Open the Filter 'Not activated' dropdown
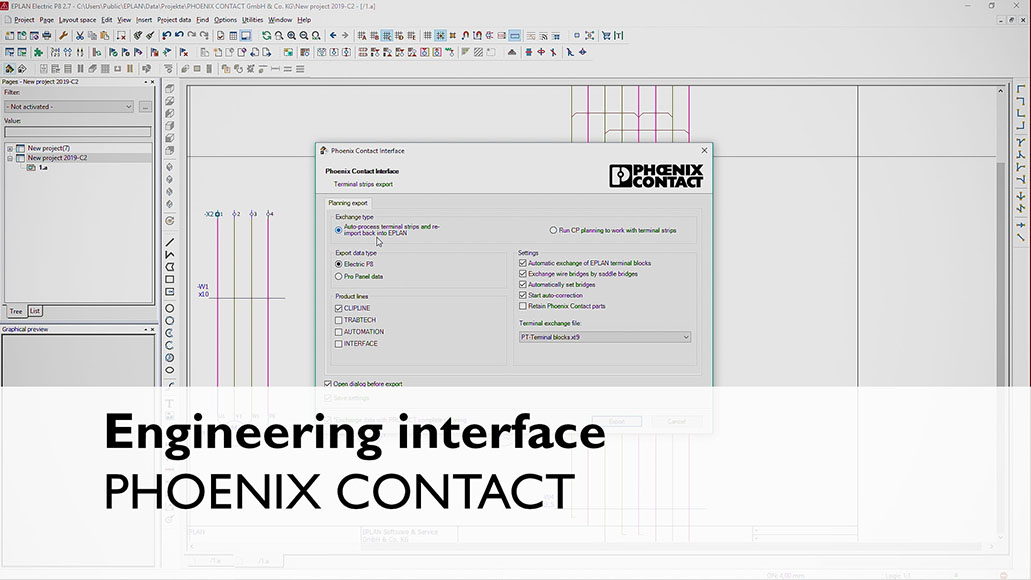Viewport: 1031px width, 580px height. pyautogui.click(x=69, y=107)
